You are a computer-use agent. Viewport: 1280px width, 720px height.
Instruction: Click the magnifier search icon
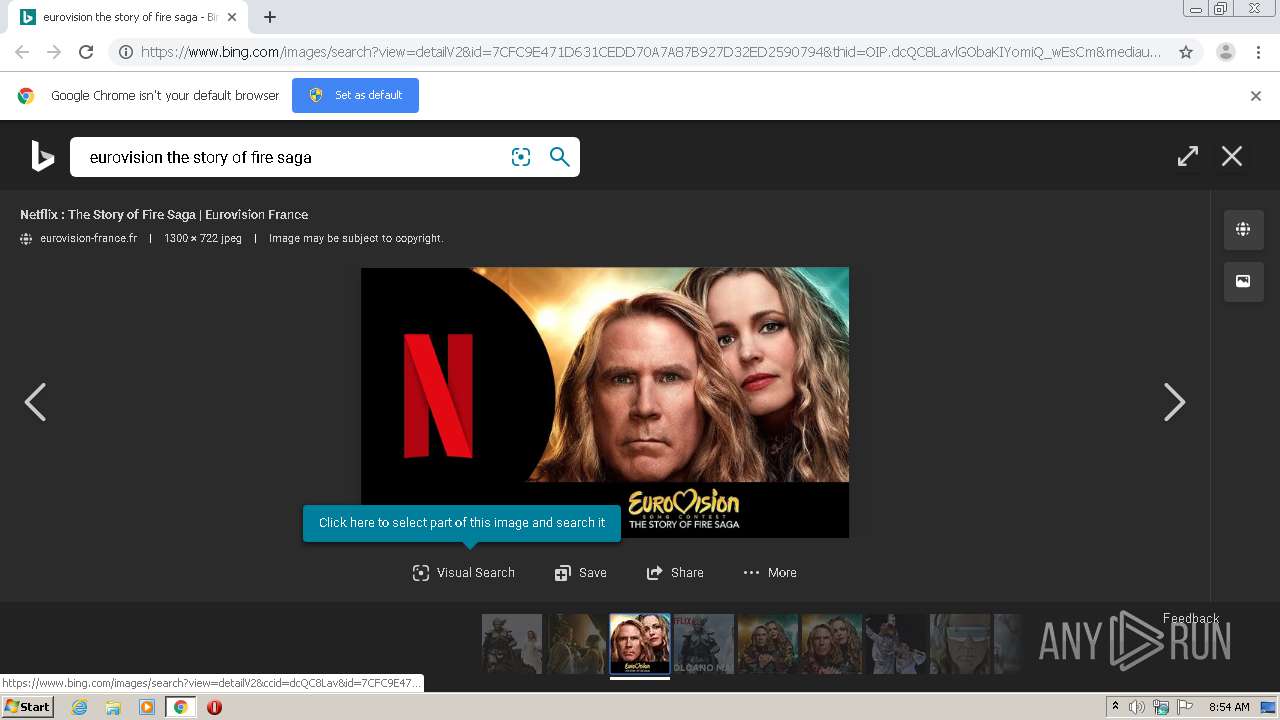coord(560,157)
